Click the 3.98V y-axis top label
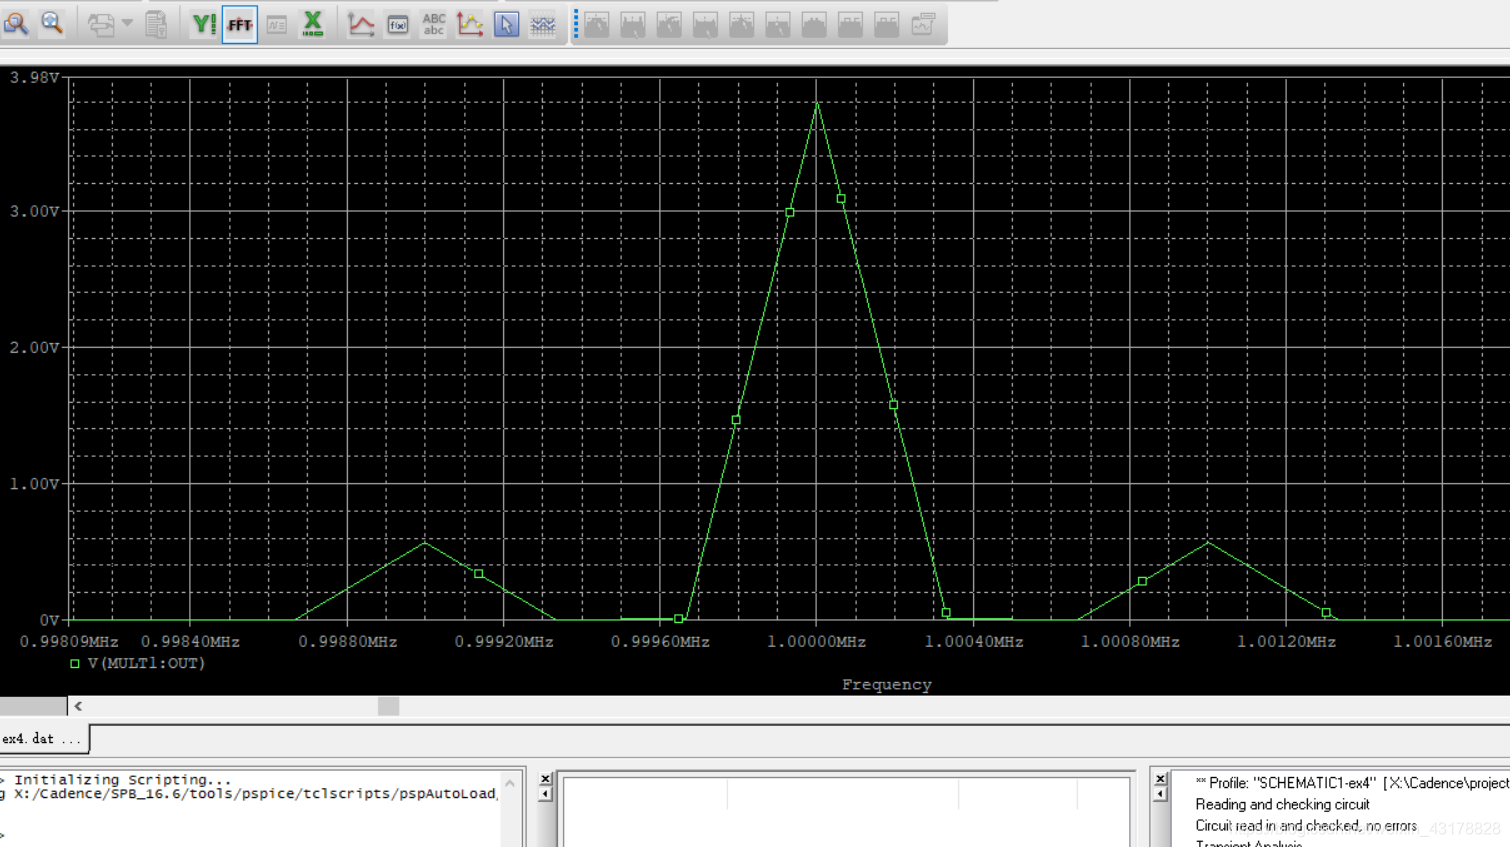This screenshot has width=1510, height=847. (x=34, y=77)
